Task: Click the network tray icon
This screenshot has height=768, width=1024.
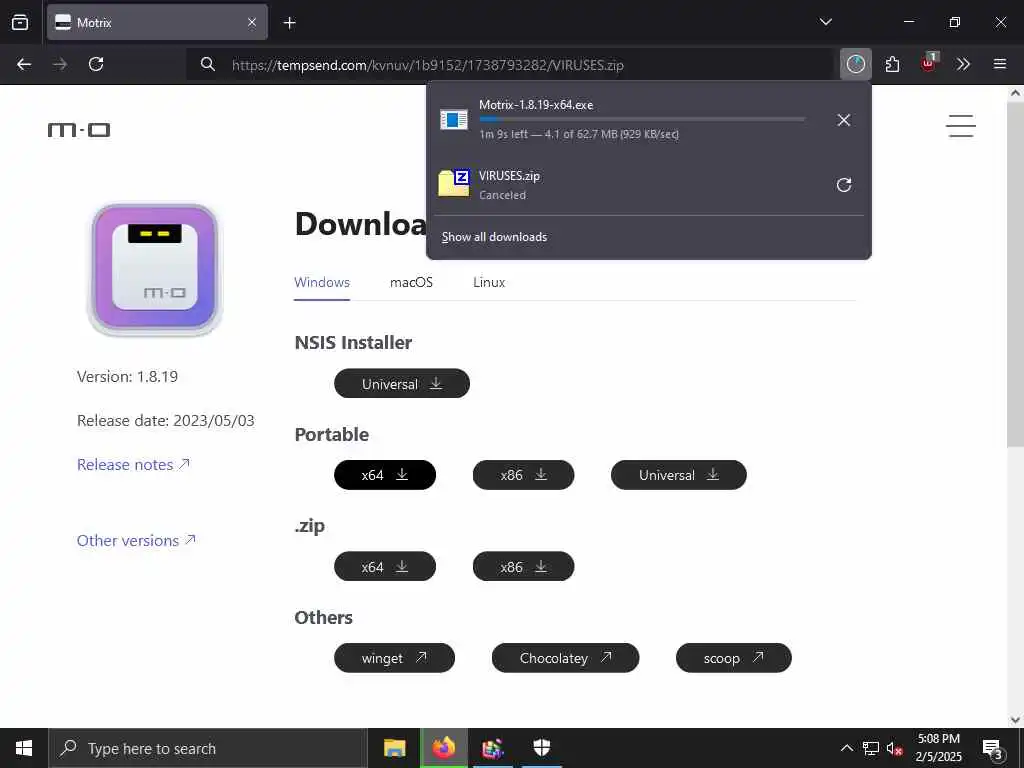Action: coord(871,748)
